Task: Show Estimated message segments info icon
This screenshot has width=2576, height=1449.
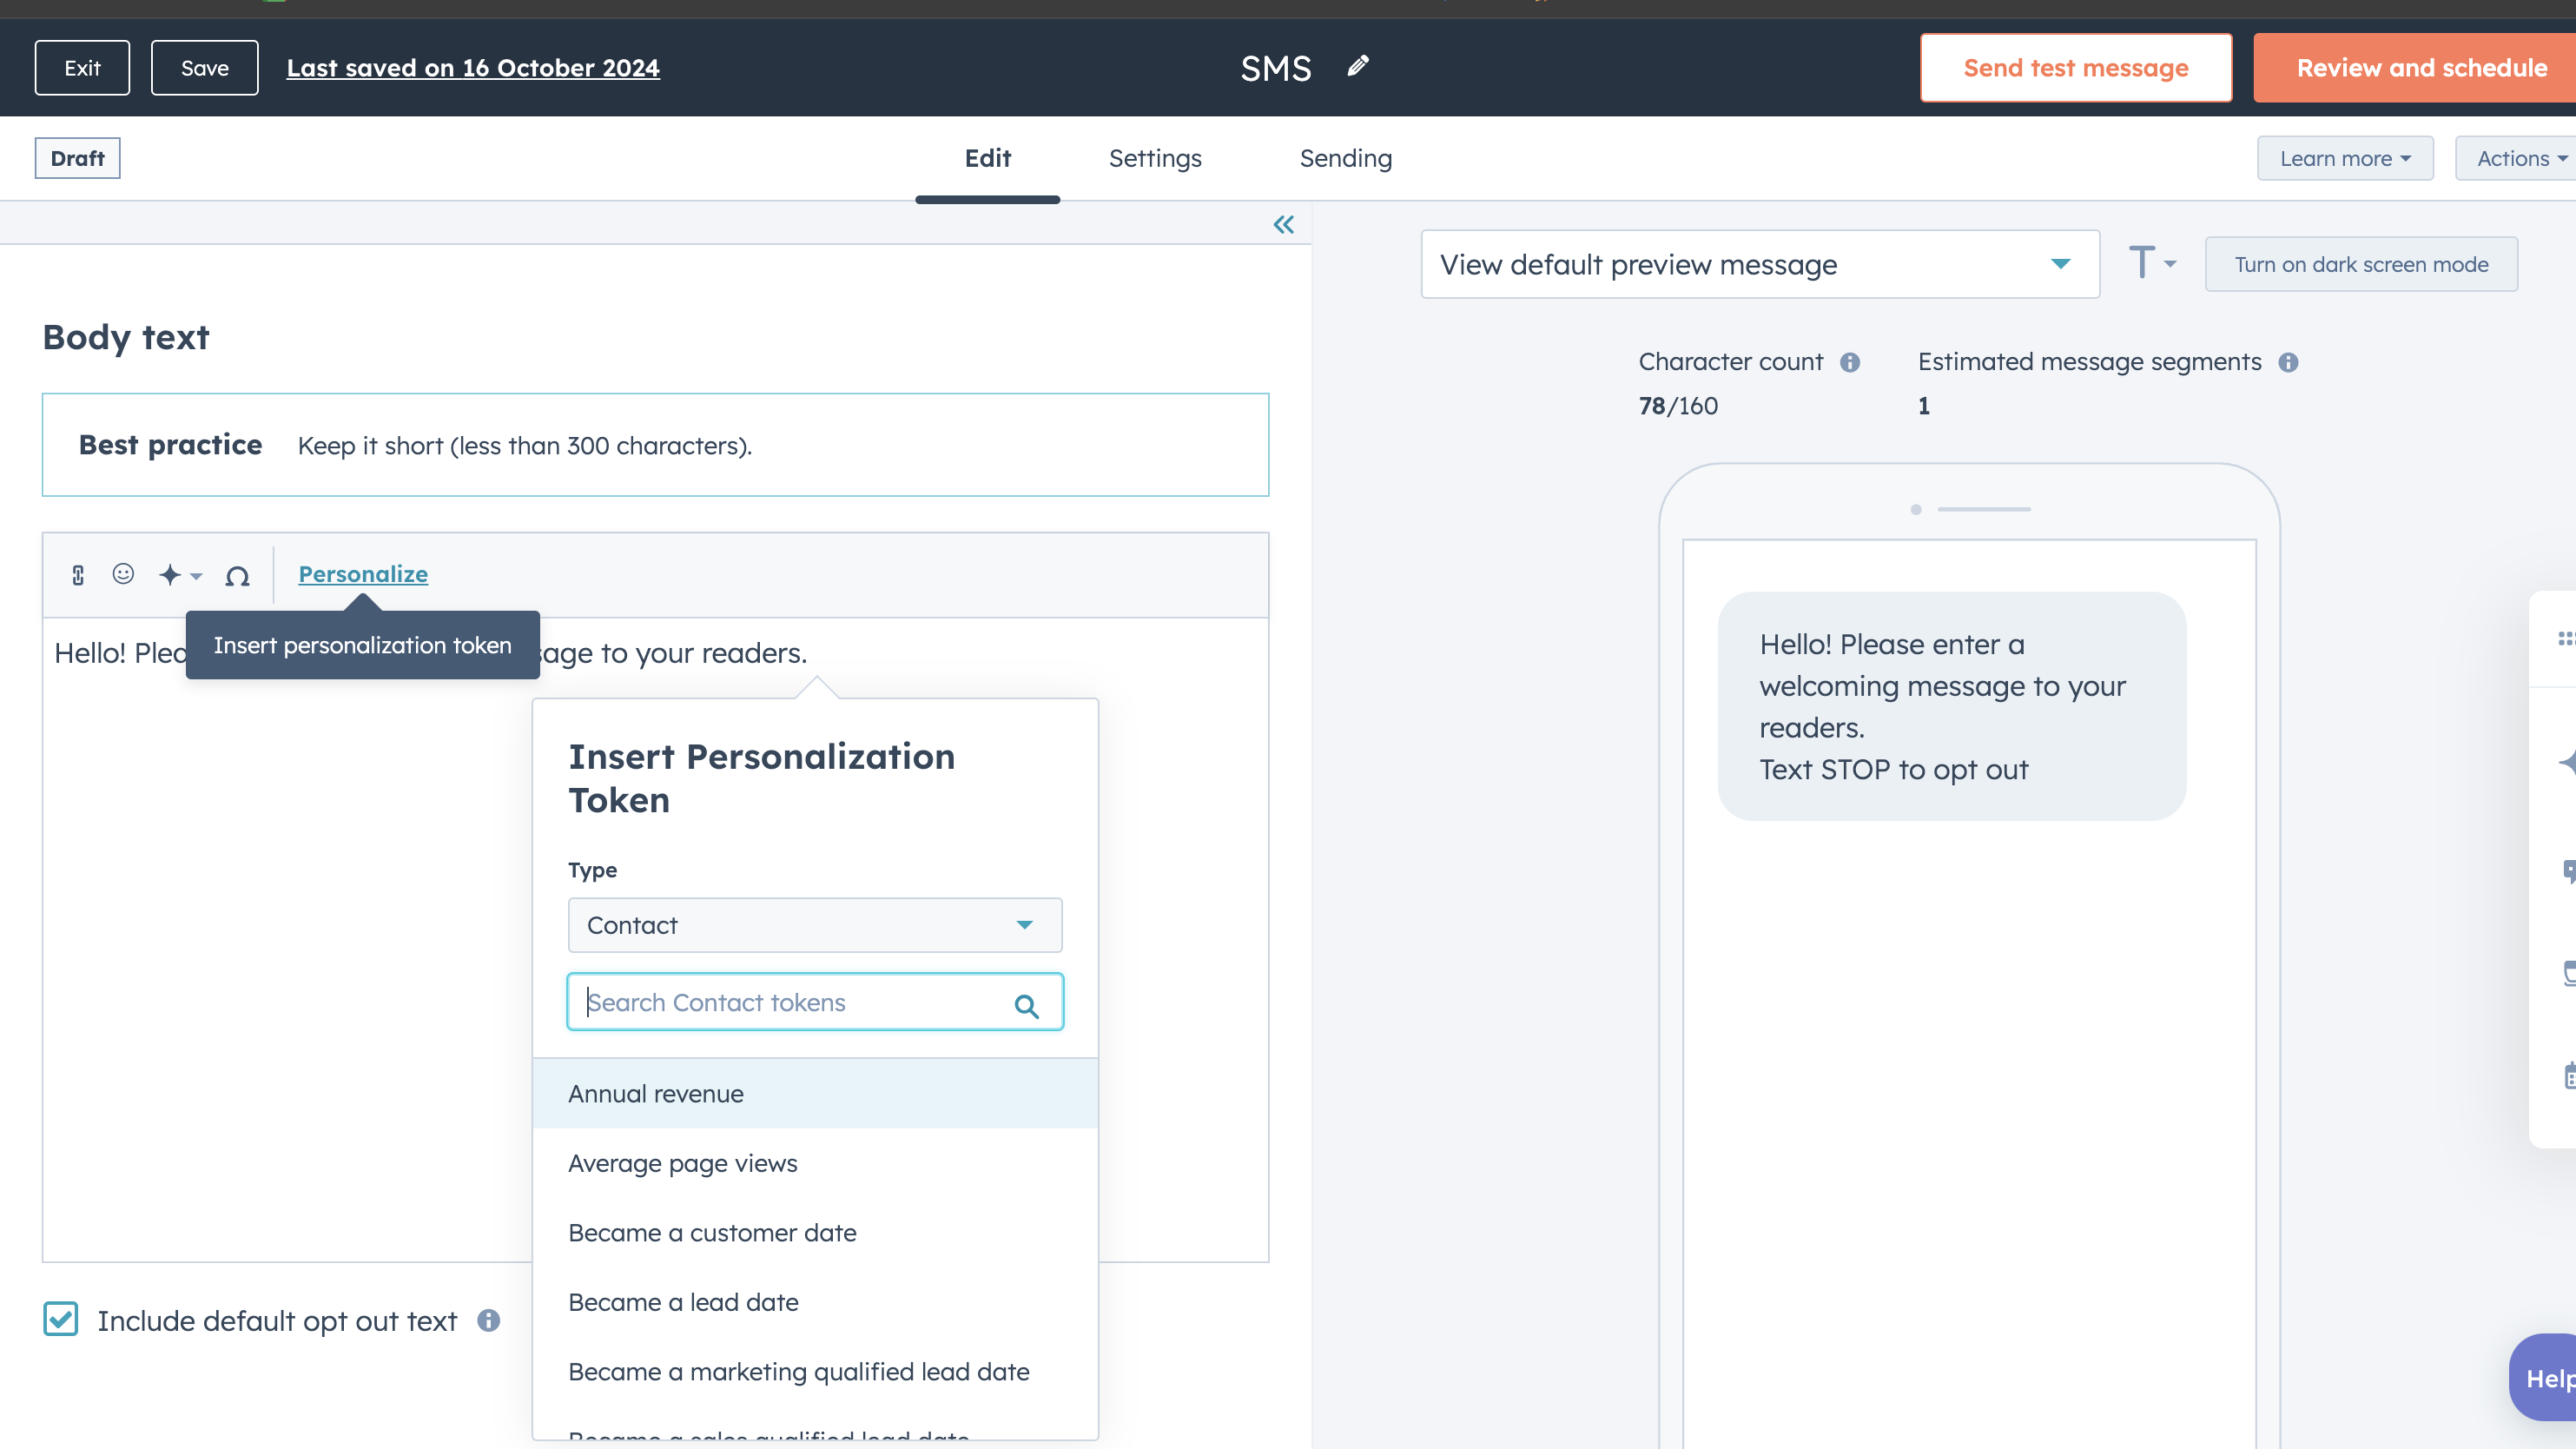Action: point(2288,362)
